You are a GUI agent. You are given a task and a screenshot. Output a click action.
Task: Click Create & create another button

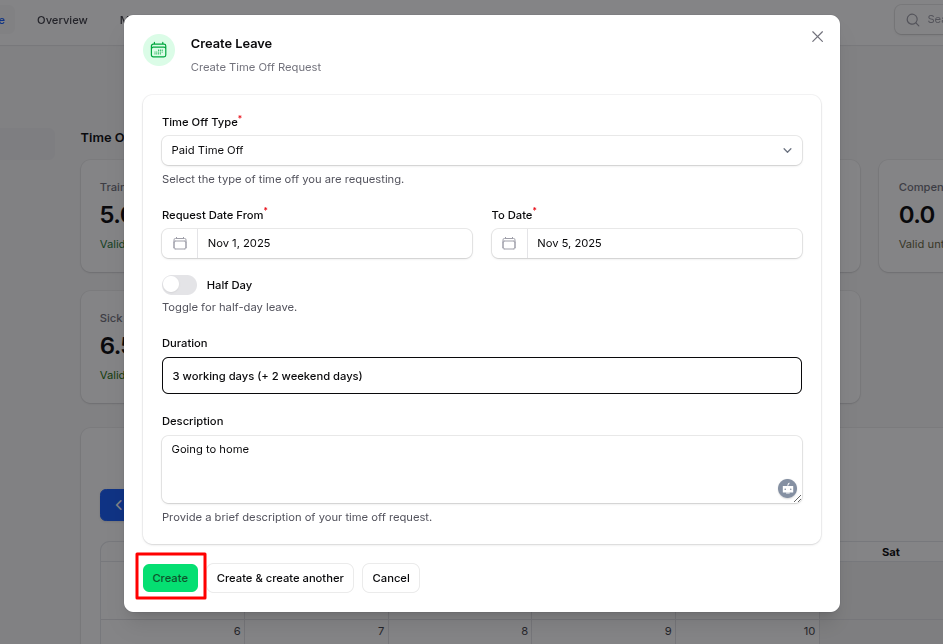click(x=280, y=578)
